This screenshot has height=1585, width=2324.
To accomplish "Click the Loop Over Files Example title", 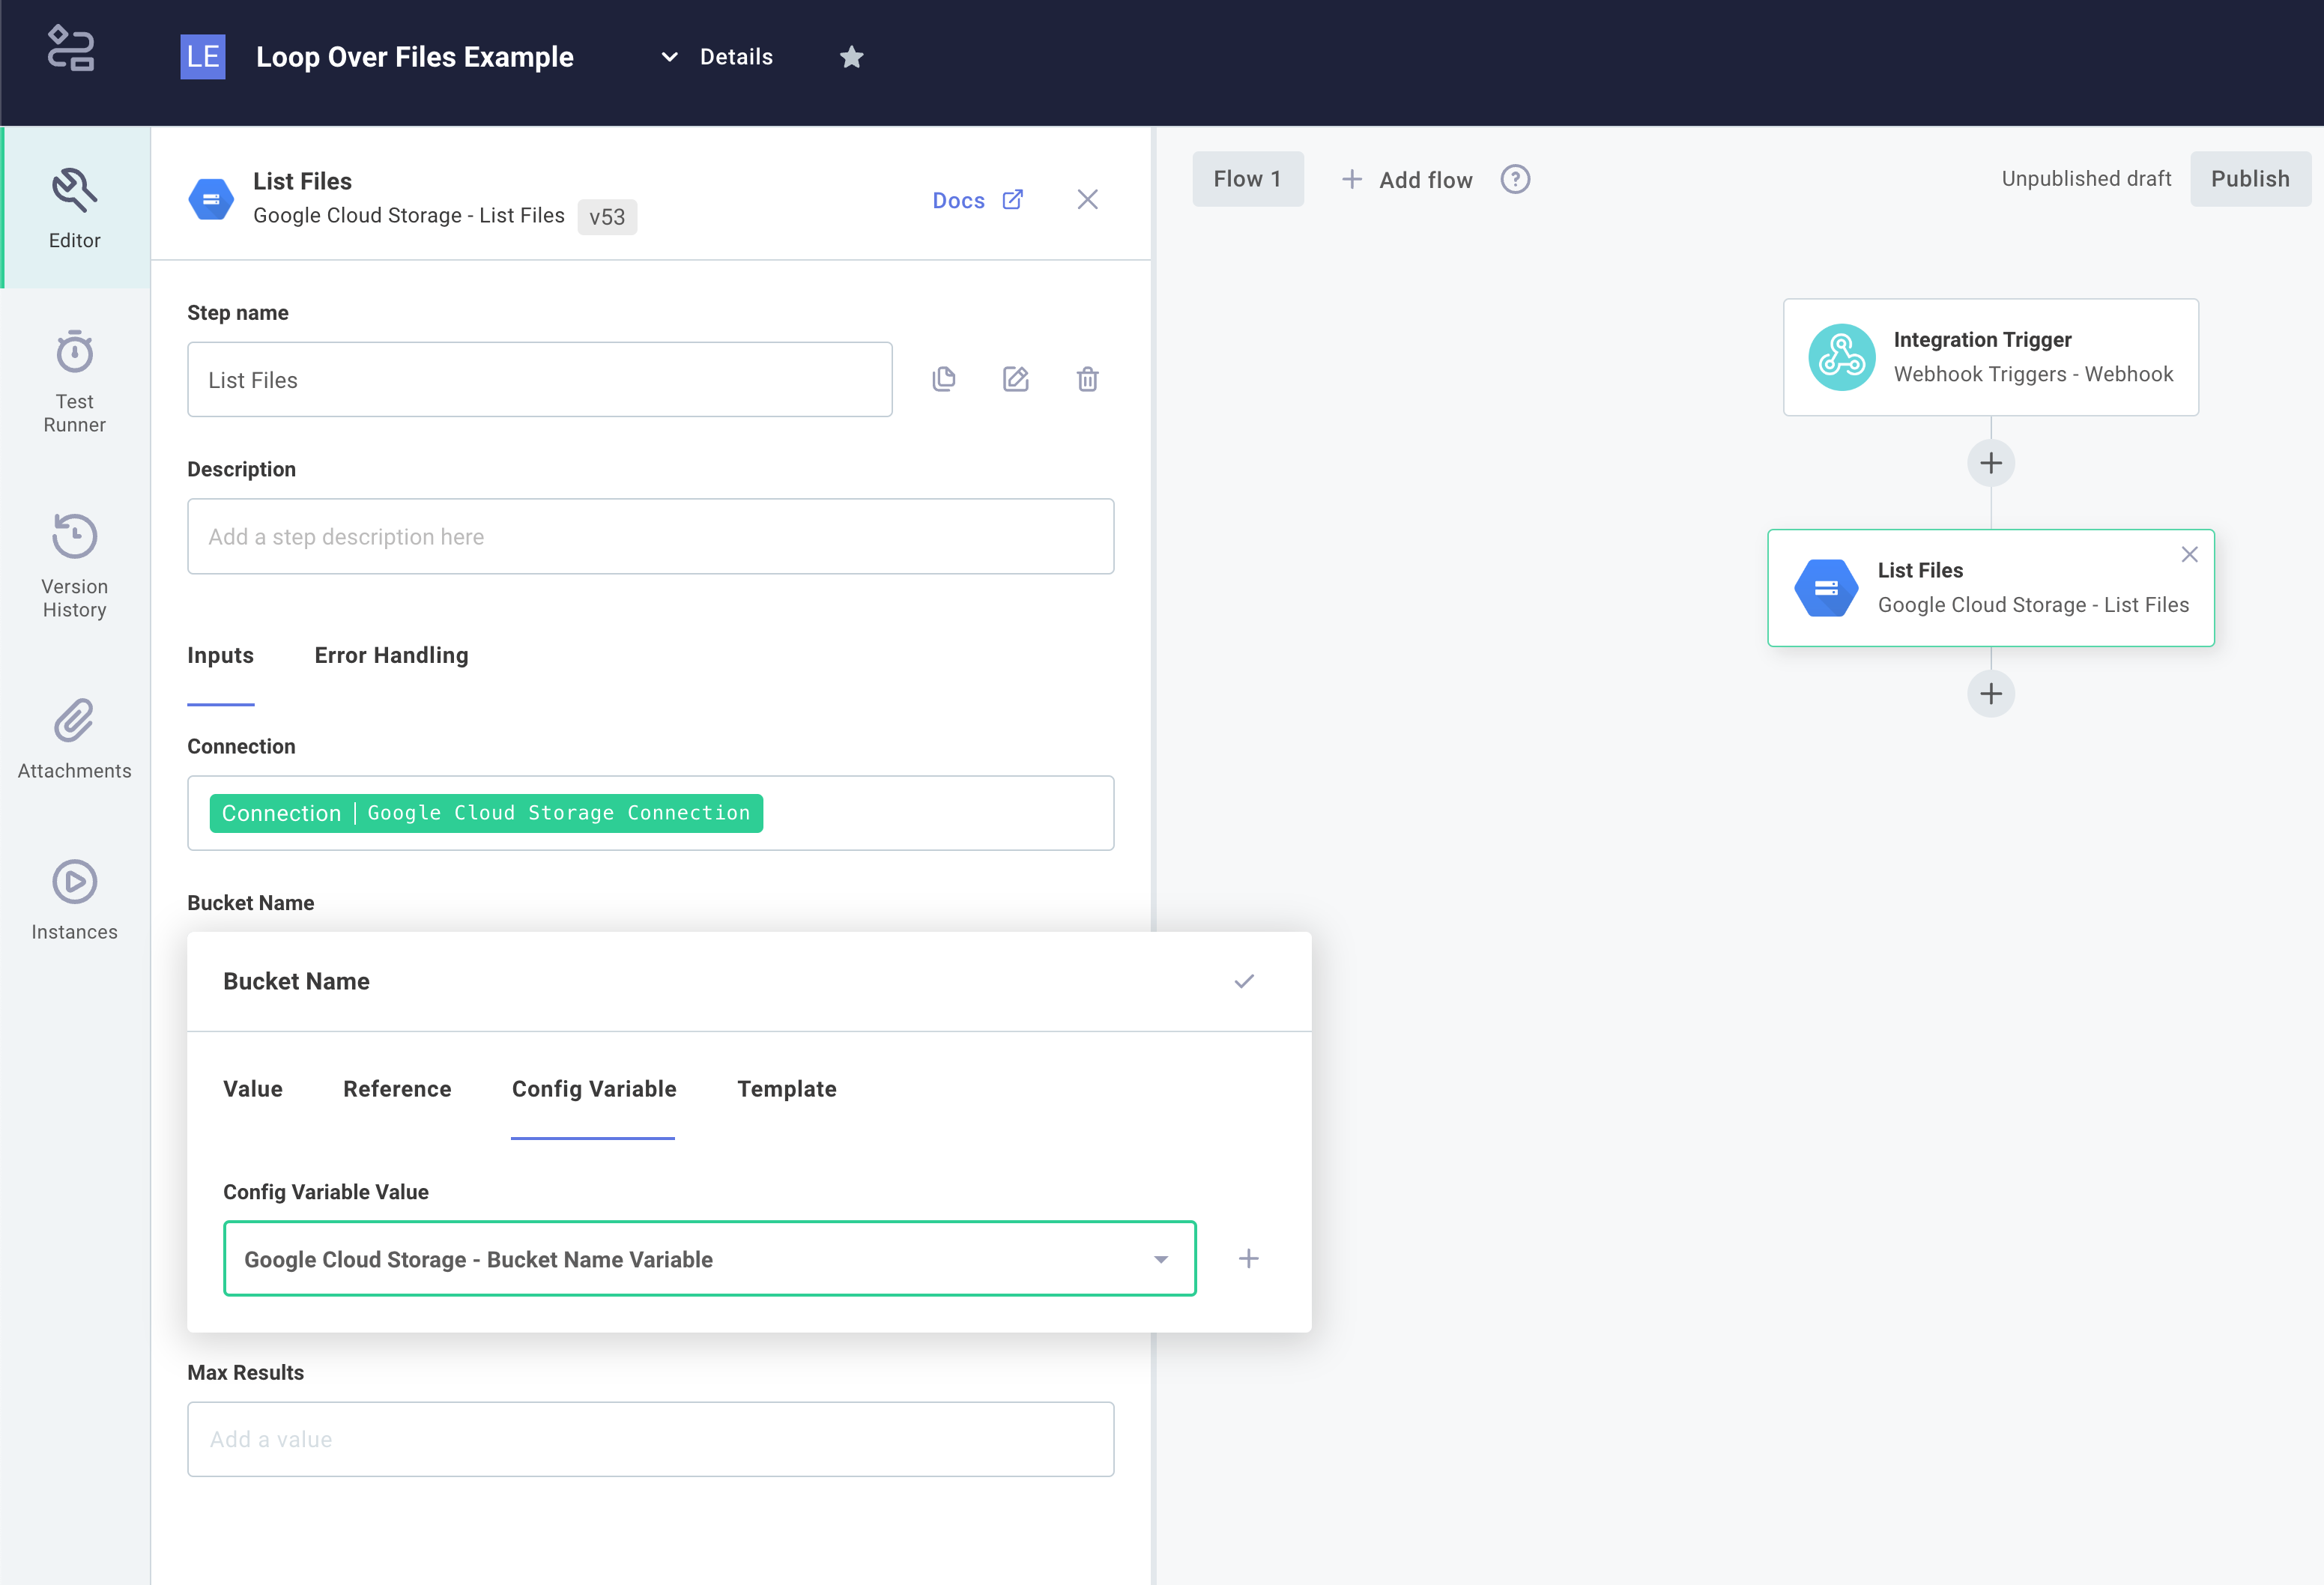I will click(x=415, y=57).
